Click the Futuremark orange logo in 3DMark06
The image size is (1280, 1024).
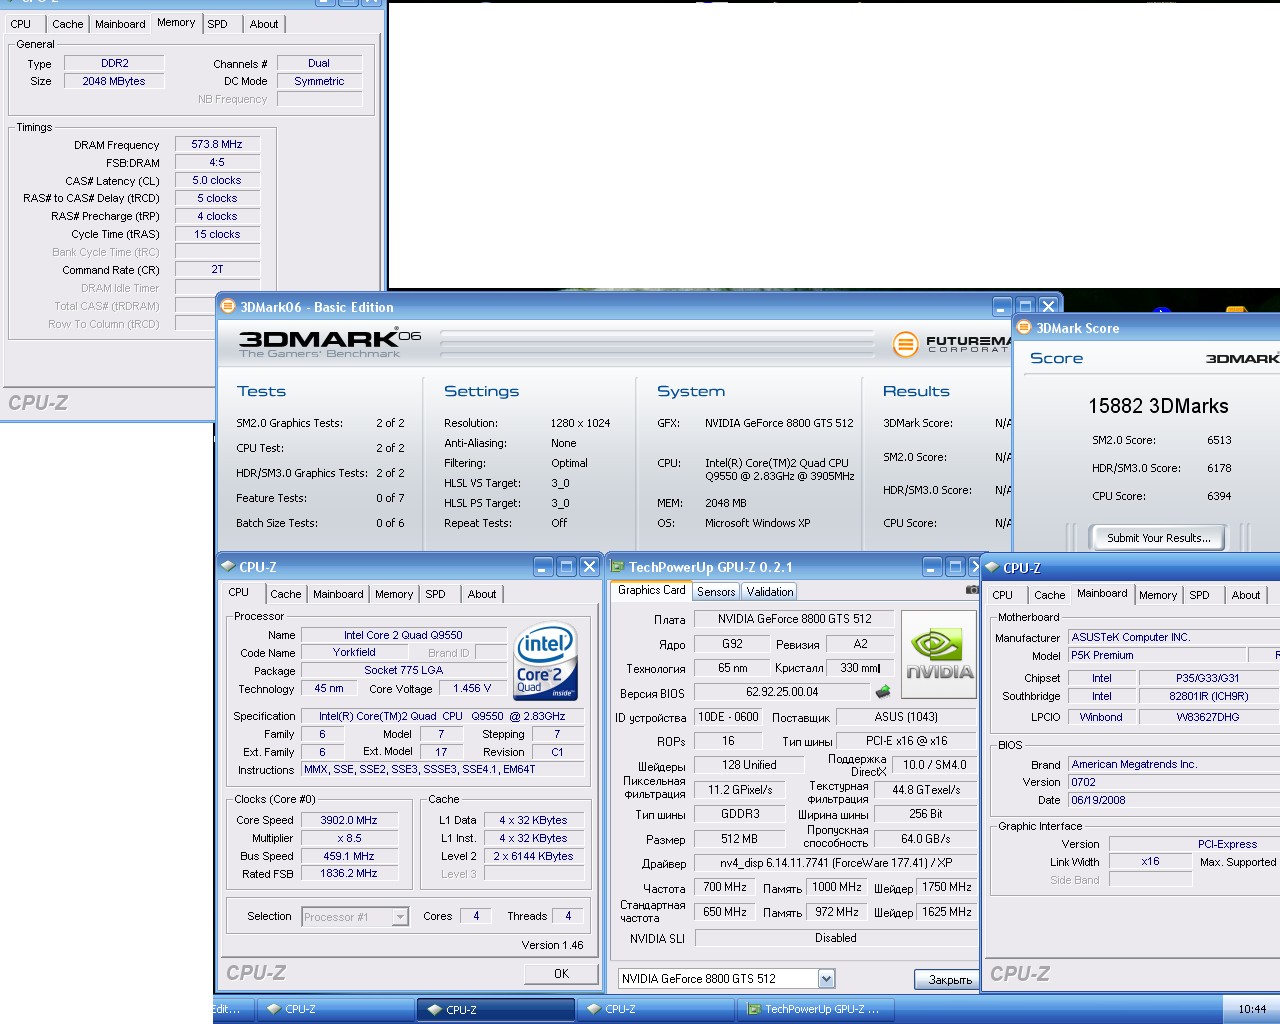pyautogui.click(x=905, y=345)
